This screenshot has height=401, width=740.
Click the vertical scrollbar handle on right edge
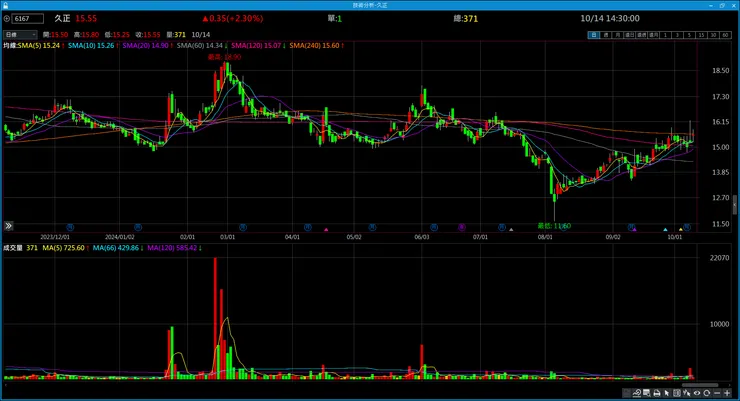tap(735, 205)
